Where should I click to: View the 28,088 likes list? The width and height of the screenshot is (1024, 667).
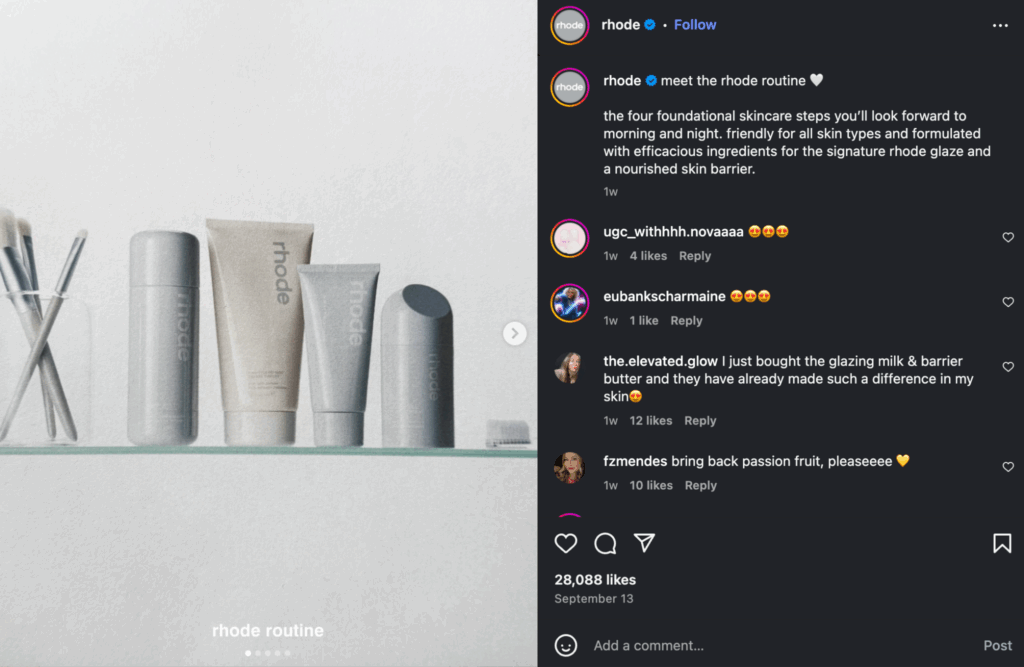[595, 580]
